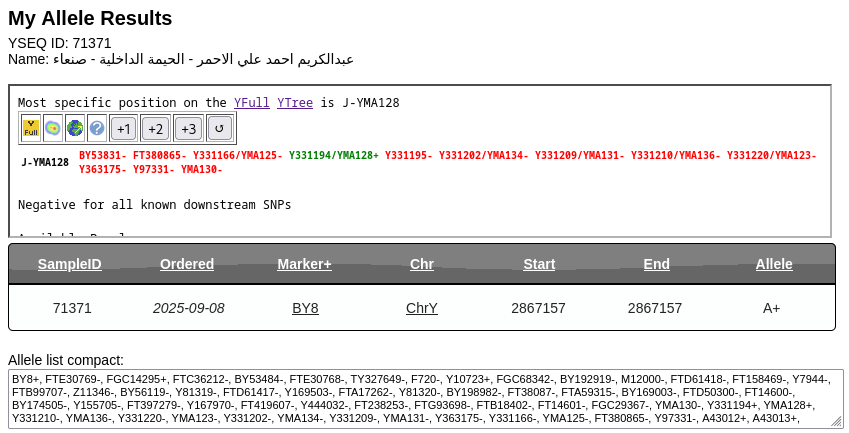849x433 pixels.
Task: Sort by Marker+ column header
Action: (304, 264)
